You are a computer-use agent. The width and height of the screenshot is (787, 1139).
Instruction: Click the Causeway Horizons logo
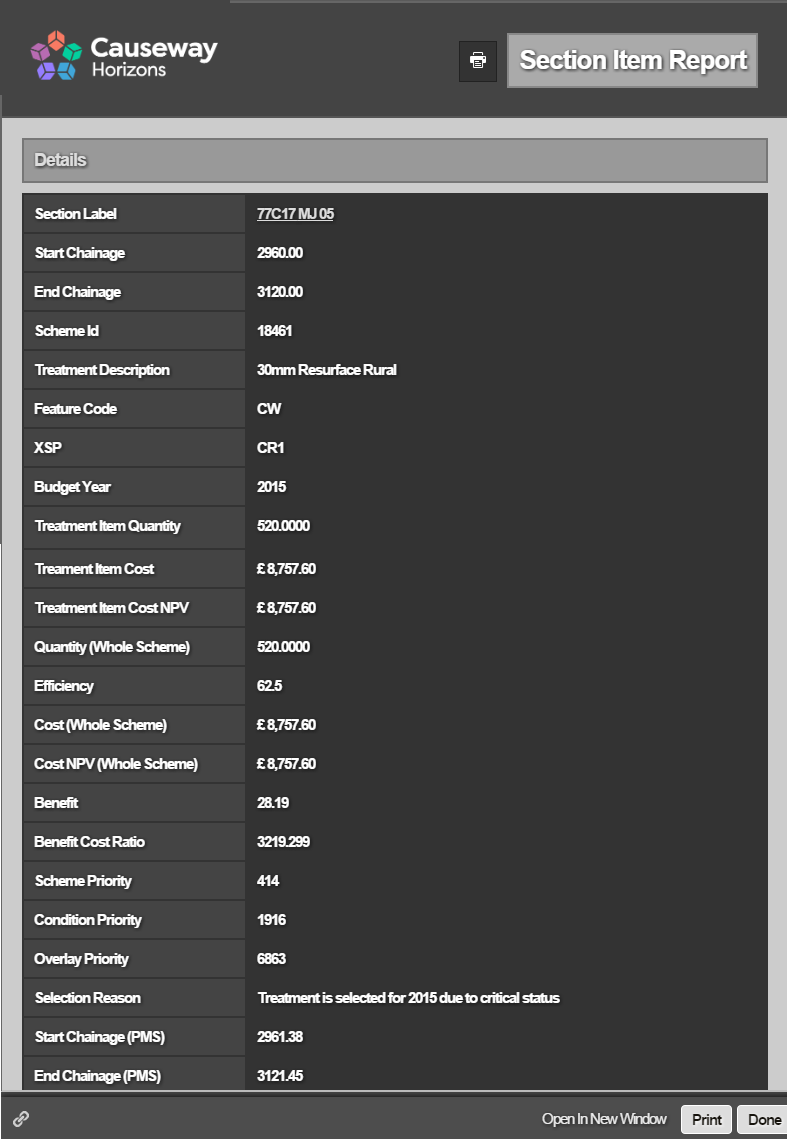point(123,56)
